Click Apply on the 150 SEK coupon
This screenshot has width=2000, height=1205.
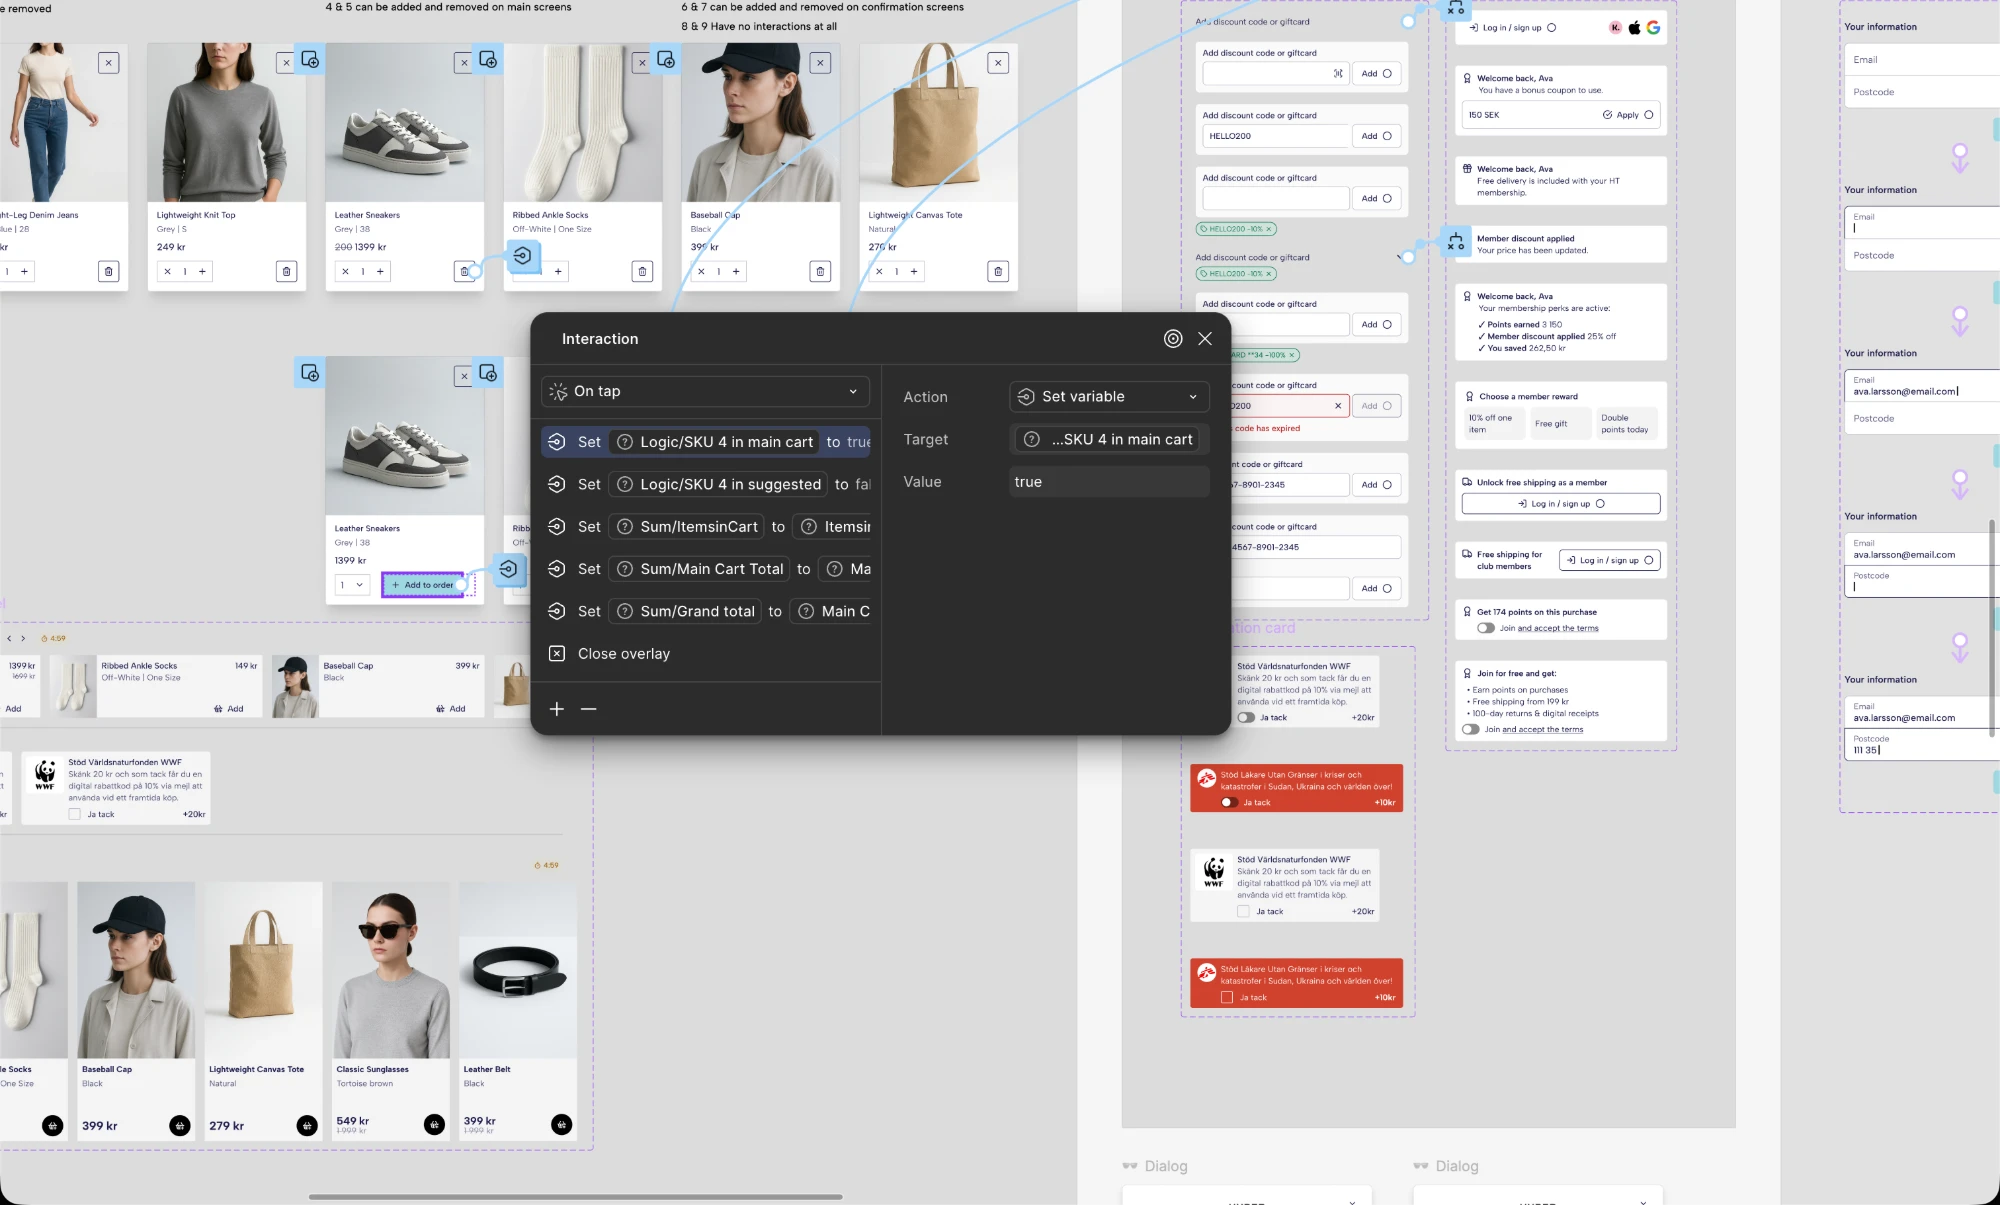(1628, 115)
